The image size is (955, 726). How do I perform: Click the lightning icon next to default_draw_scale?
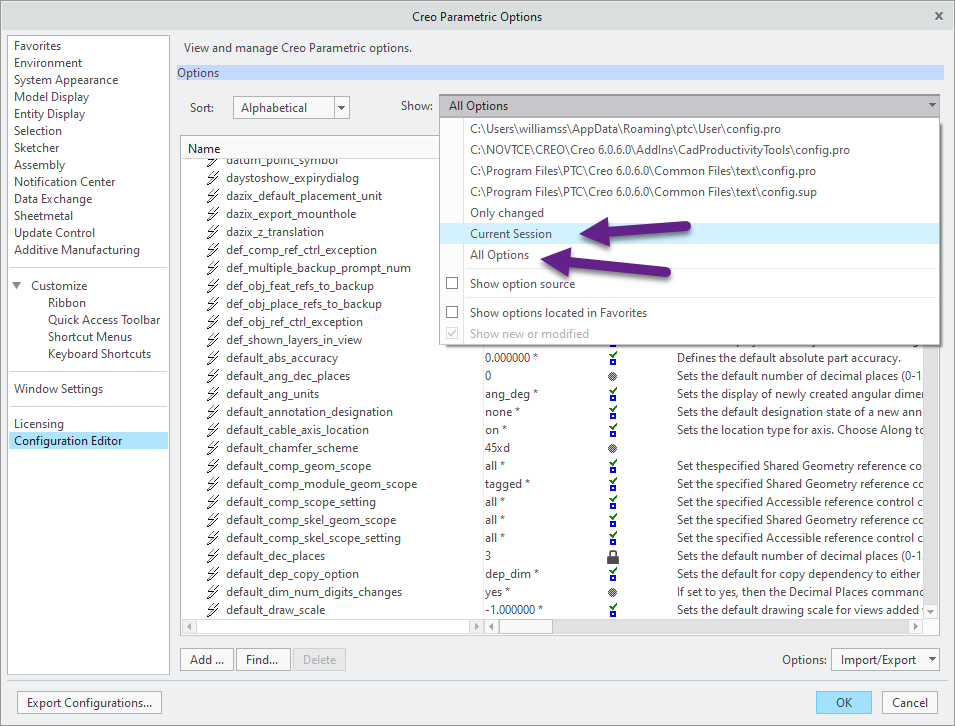212,610
